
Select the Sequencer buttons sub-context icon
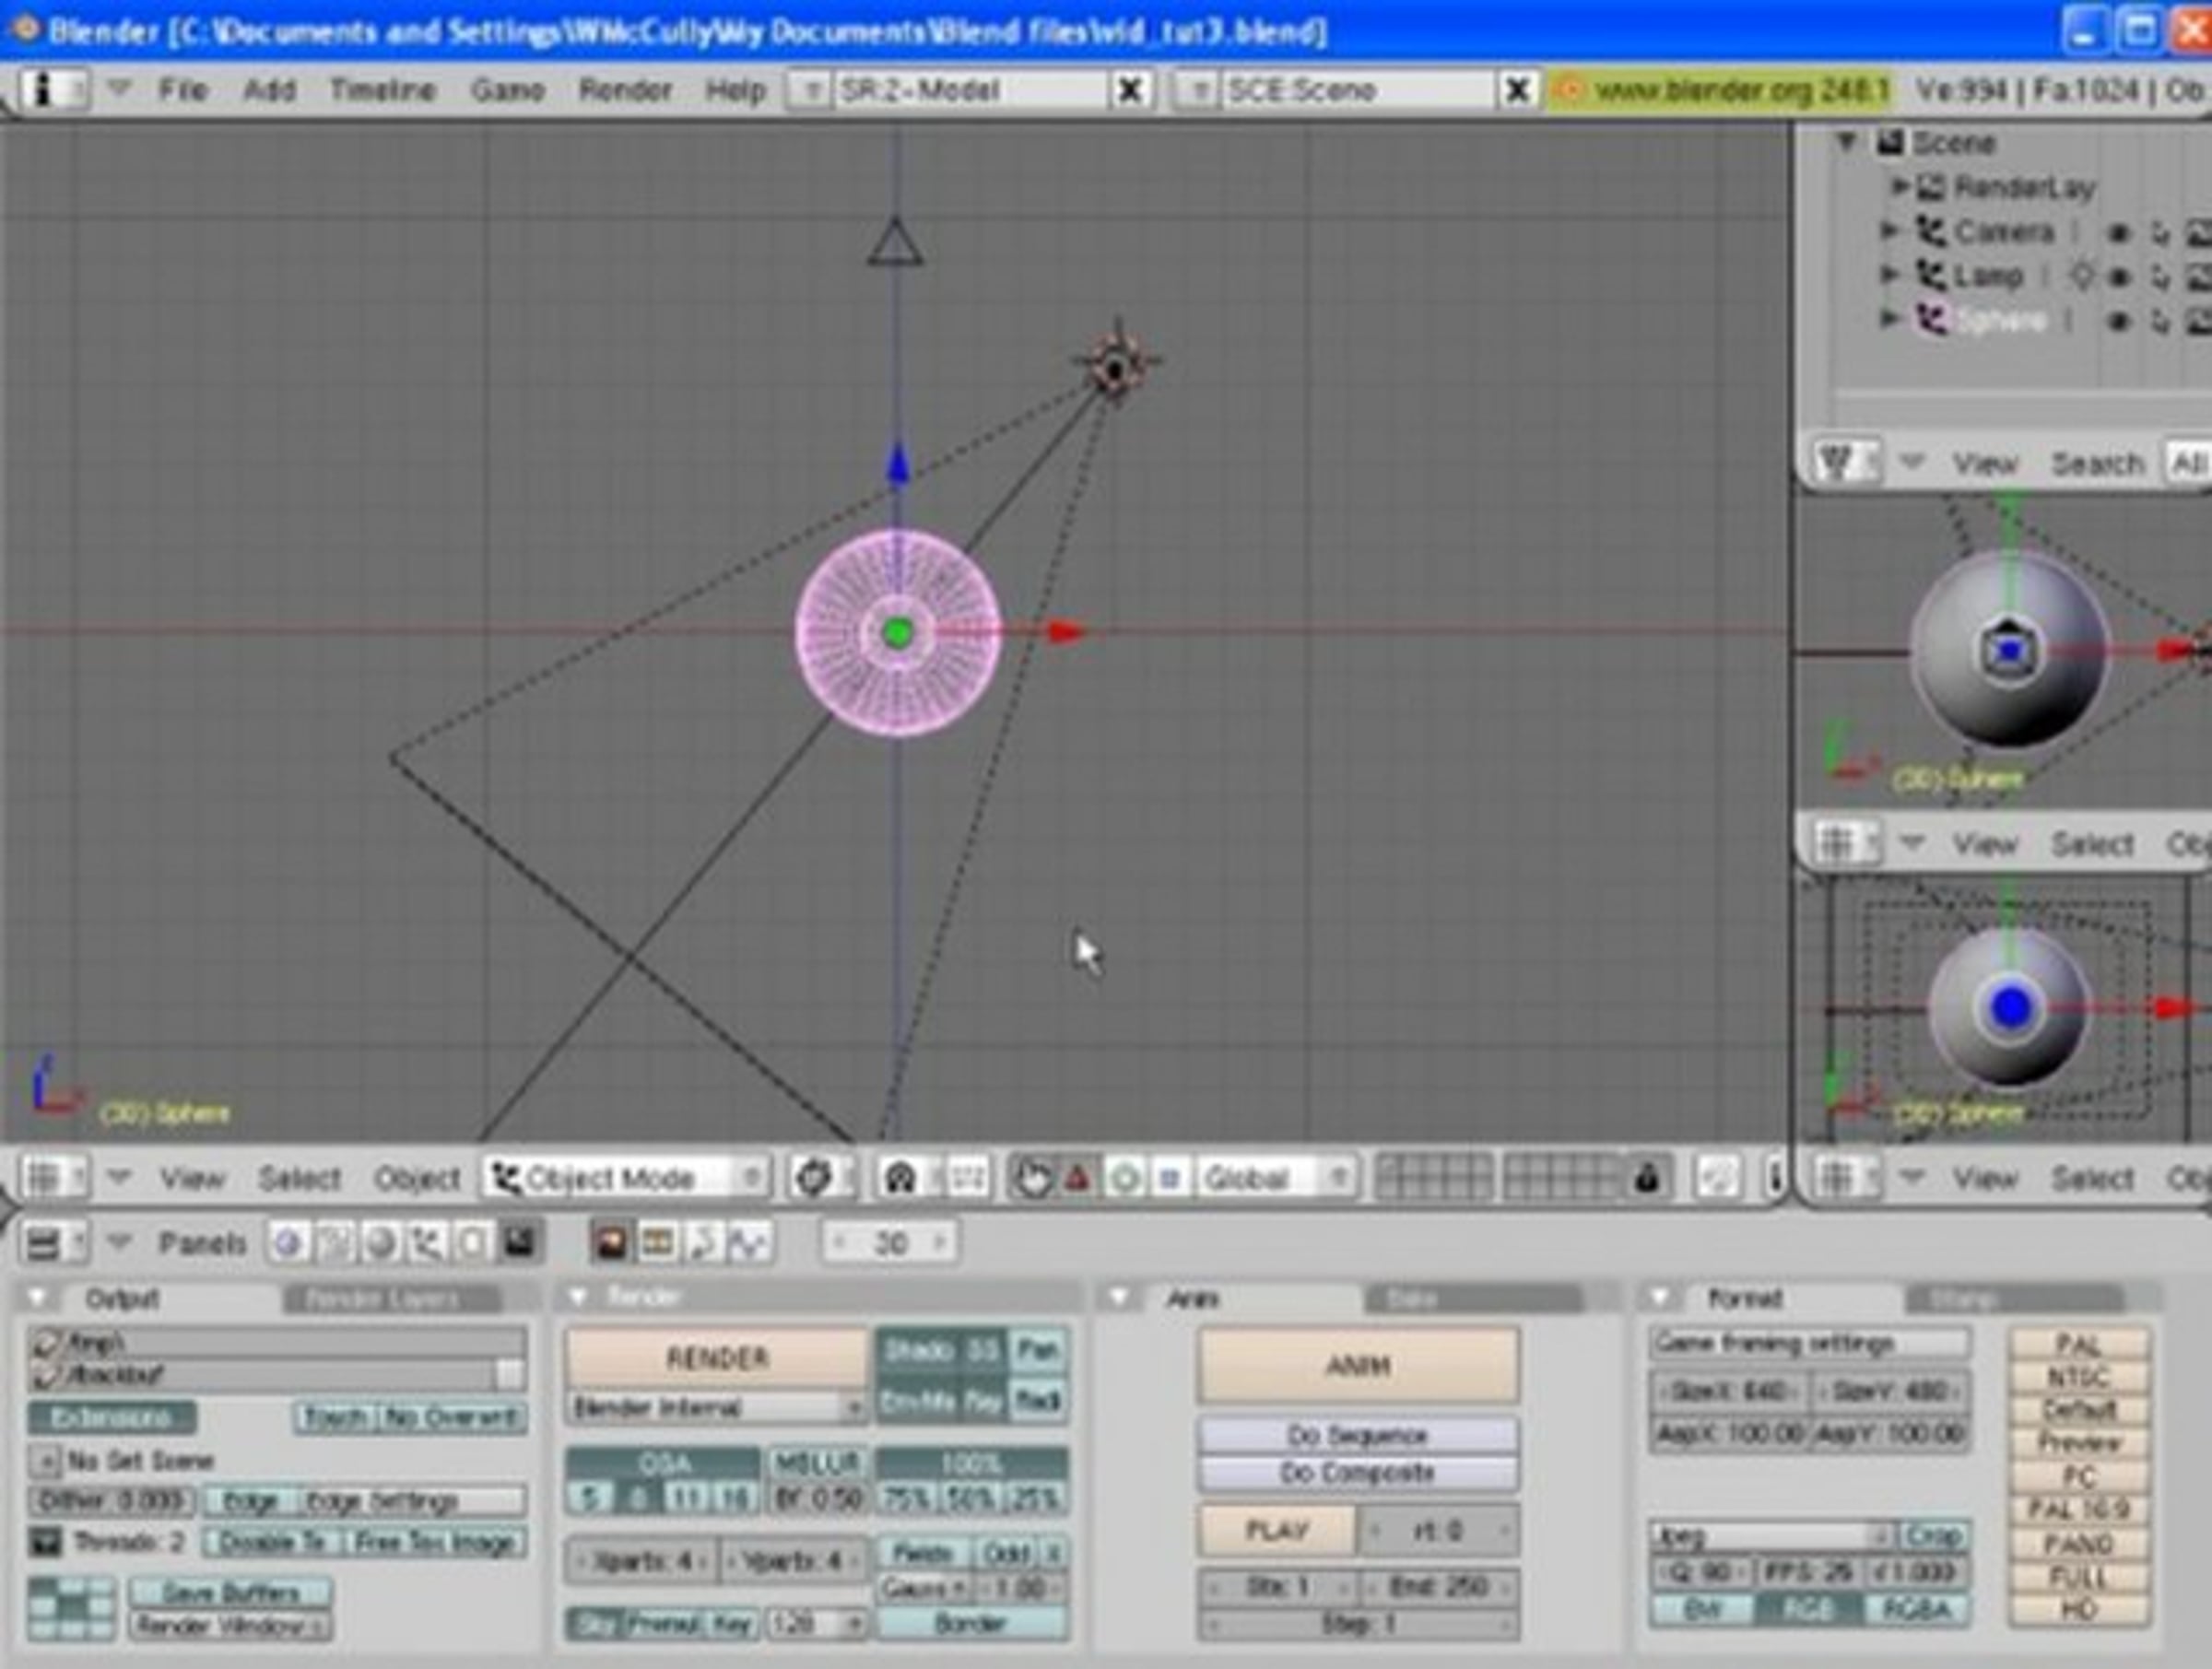tap(657, 1243)
